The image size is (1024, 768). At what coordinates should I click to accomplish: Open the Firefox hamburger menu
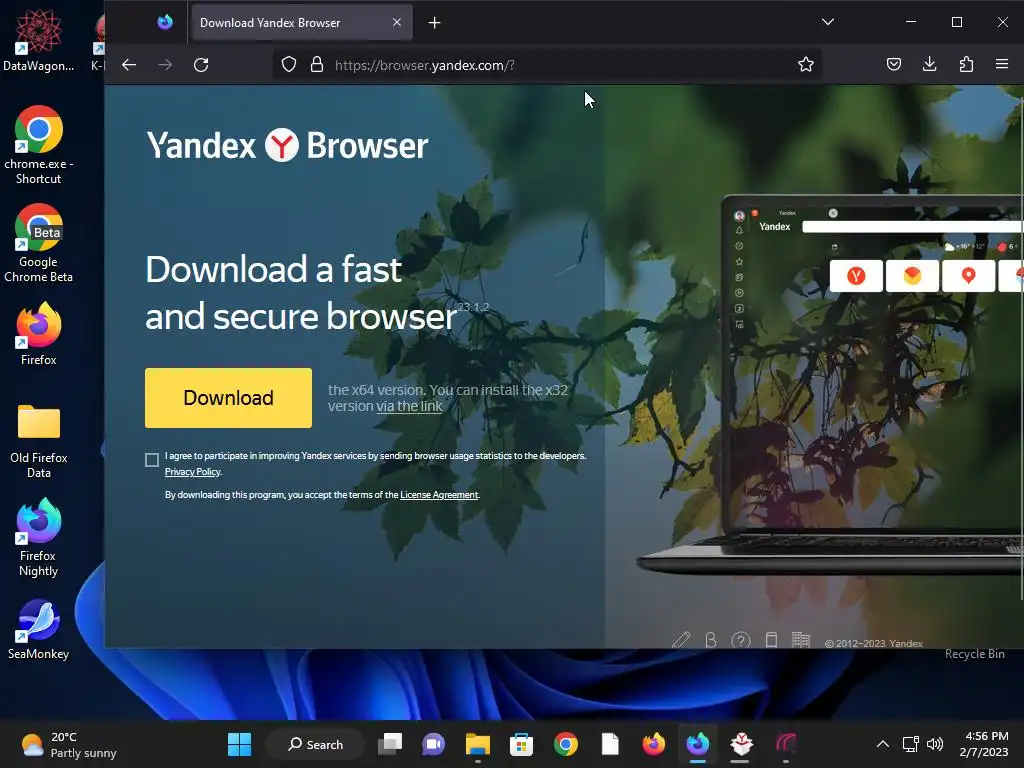point(1002,64)
